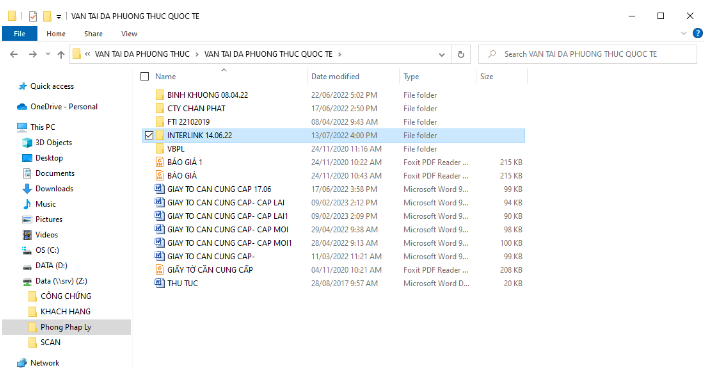Open Pictures in the navigation pane
Screen dimensions: 712x368
49,219
